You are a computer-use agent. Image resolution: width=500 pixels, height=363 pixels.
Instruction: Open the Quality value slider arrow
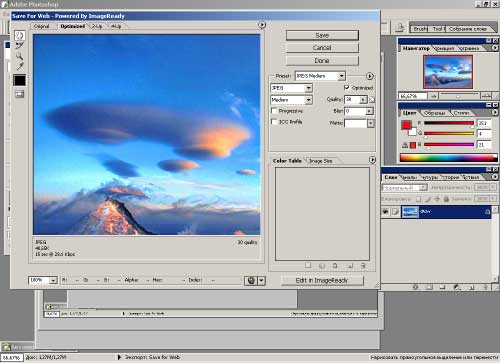click(363, 99)
